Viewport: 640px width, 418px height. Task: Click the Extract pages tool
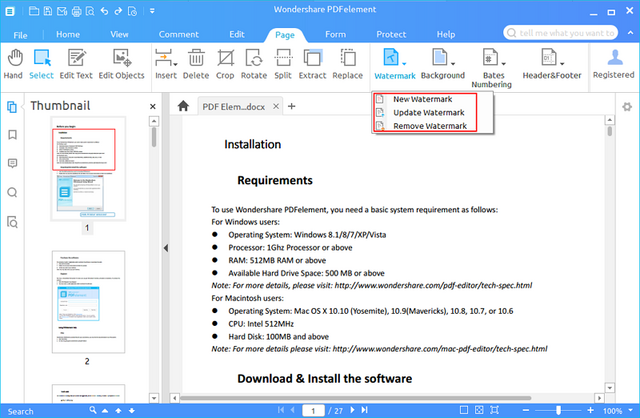(313, 64)
